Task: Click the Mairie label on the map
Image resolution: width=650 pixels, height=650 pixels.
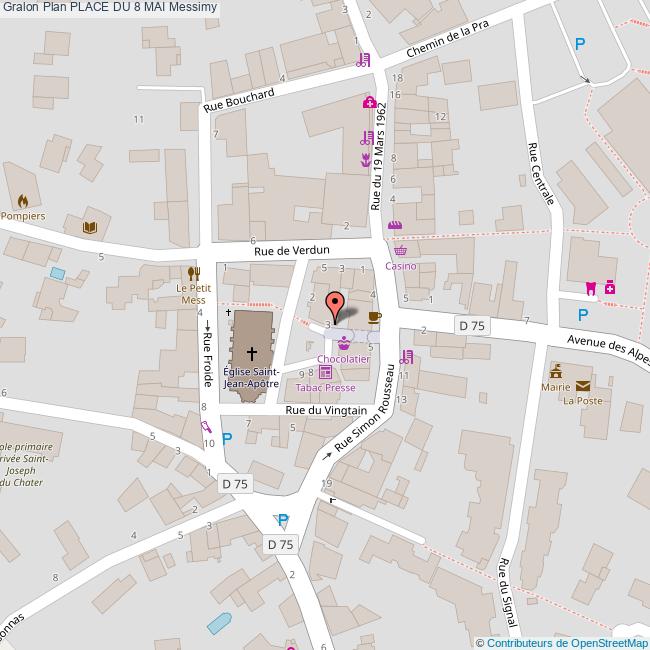Action: click(x=555, y=386)
